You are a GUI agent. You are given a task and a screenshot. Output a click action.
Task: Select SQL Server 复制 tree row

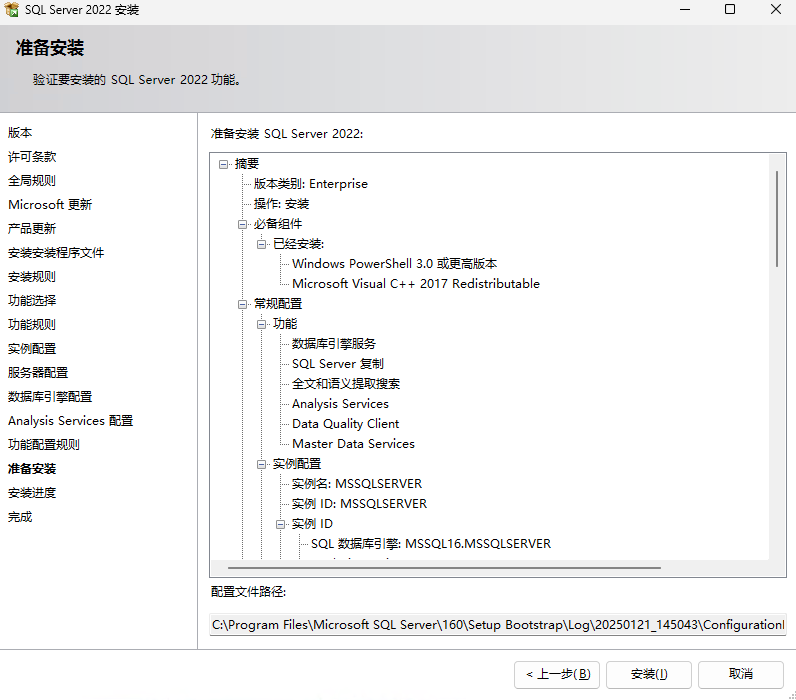point(338,363)
